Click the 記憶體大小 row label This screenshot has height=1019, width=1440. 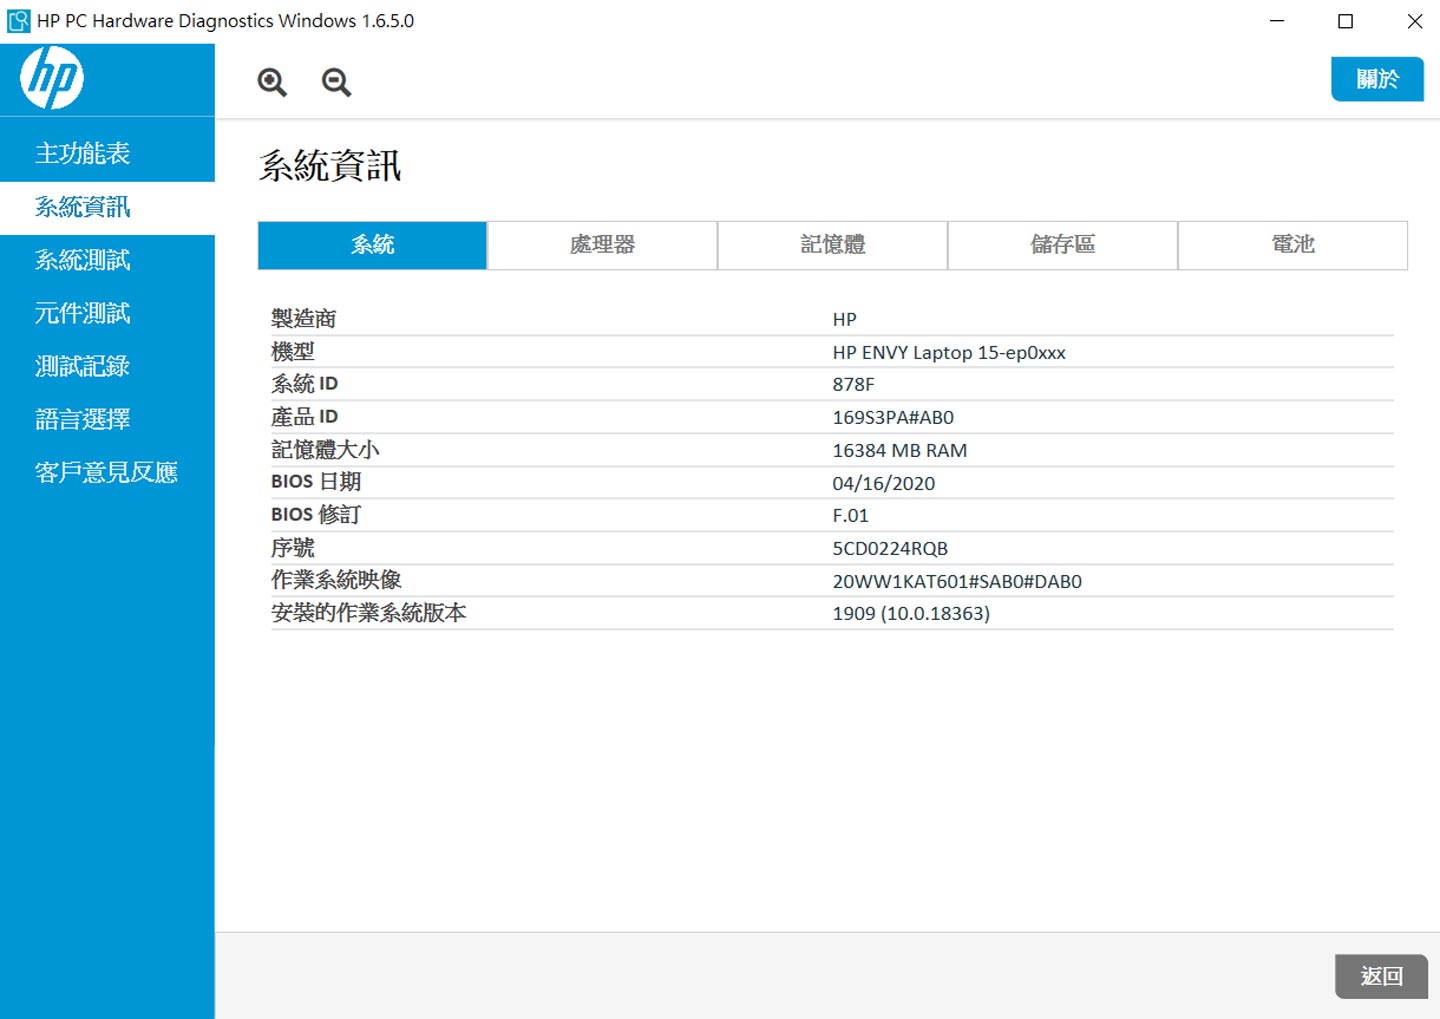tap(325, 450)
